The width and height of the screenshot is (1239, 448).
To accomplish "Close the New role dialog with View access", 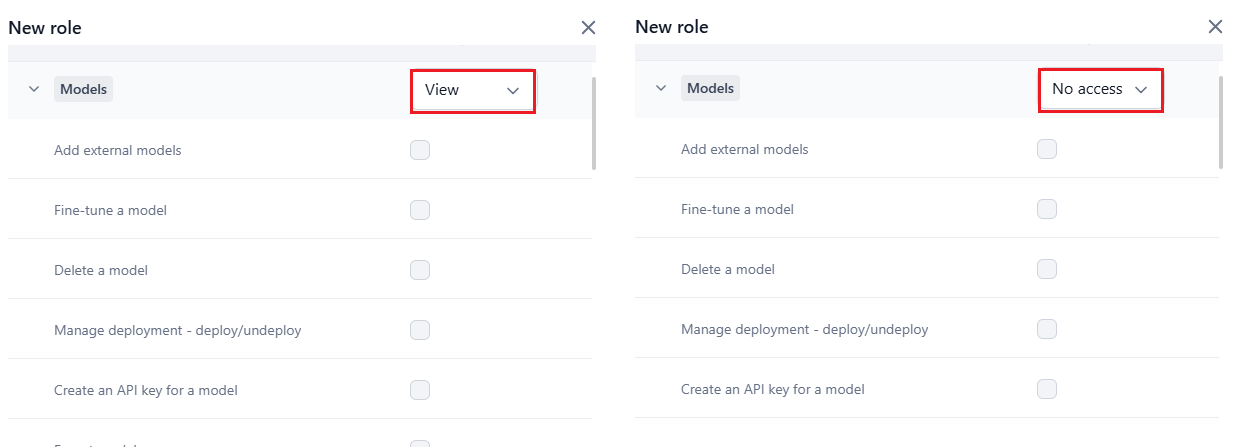I will click(x=588, y=28).
